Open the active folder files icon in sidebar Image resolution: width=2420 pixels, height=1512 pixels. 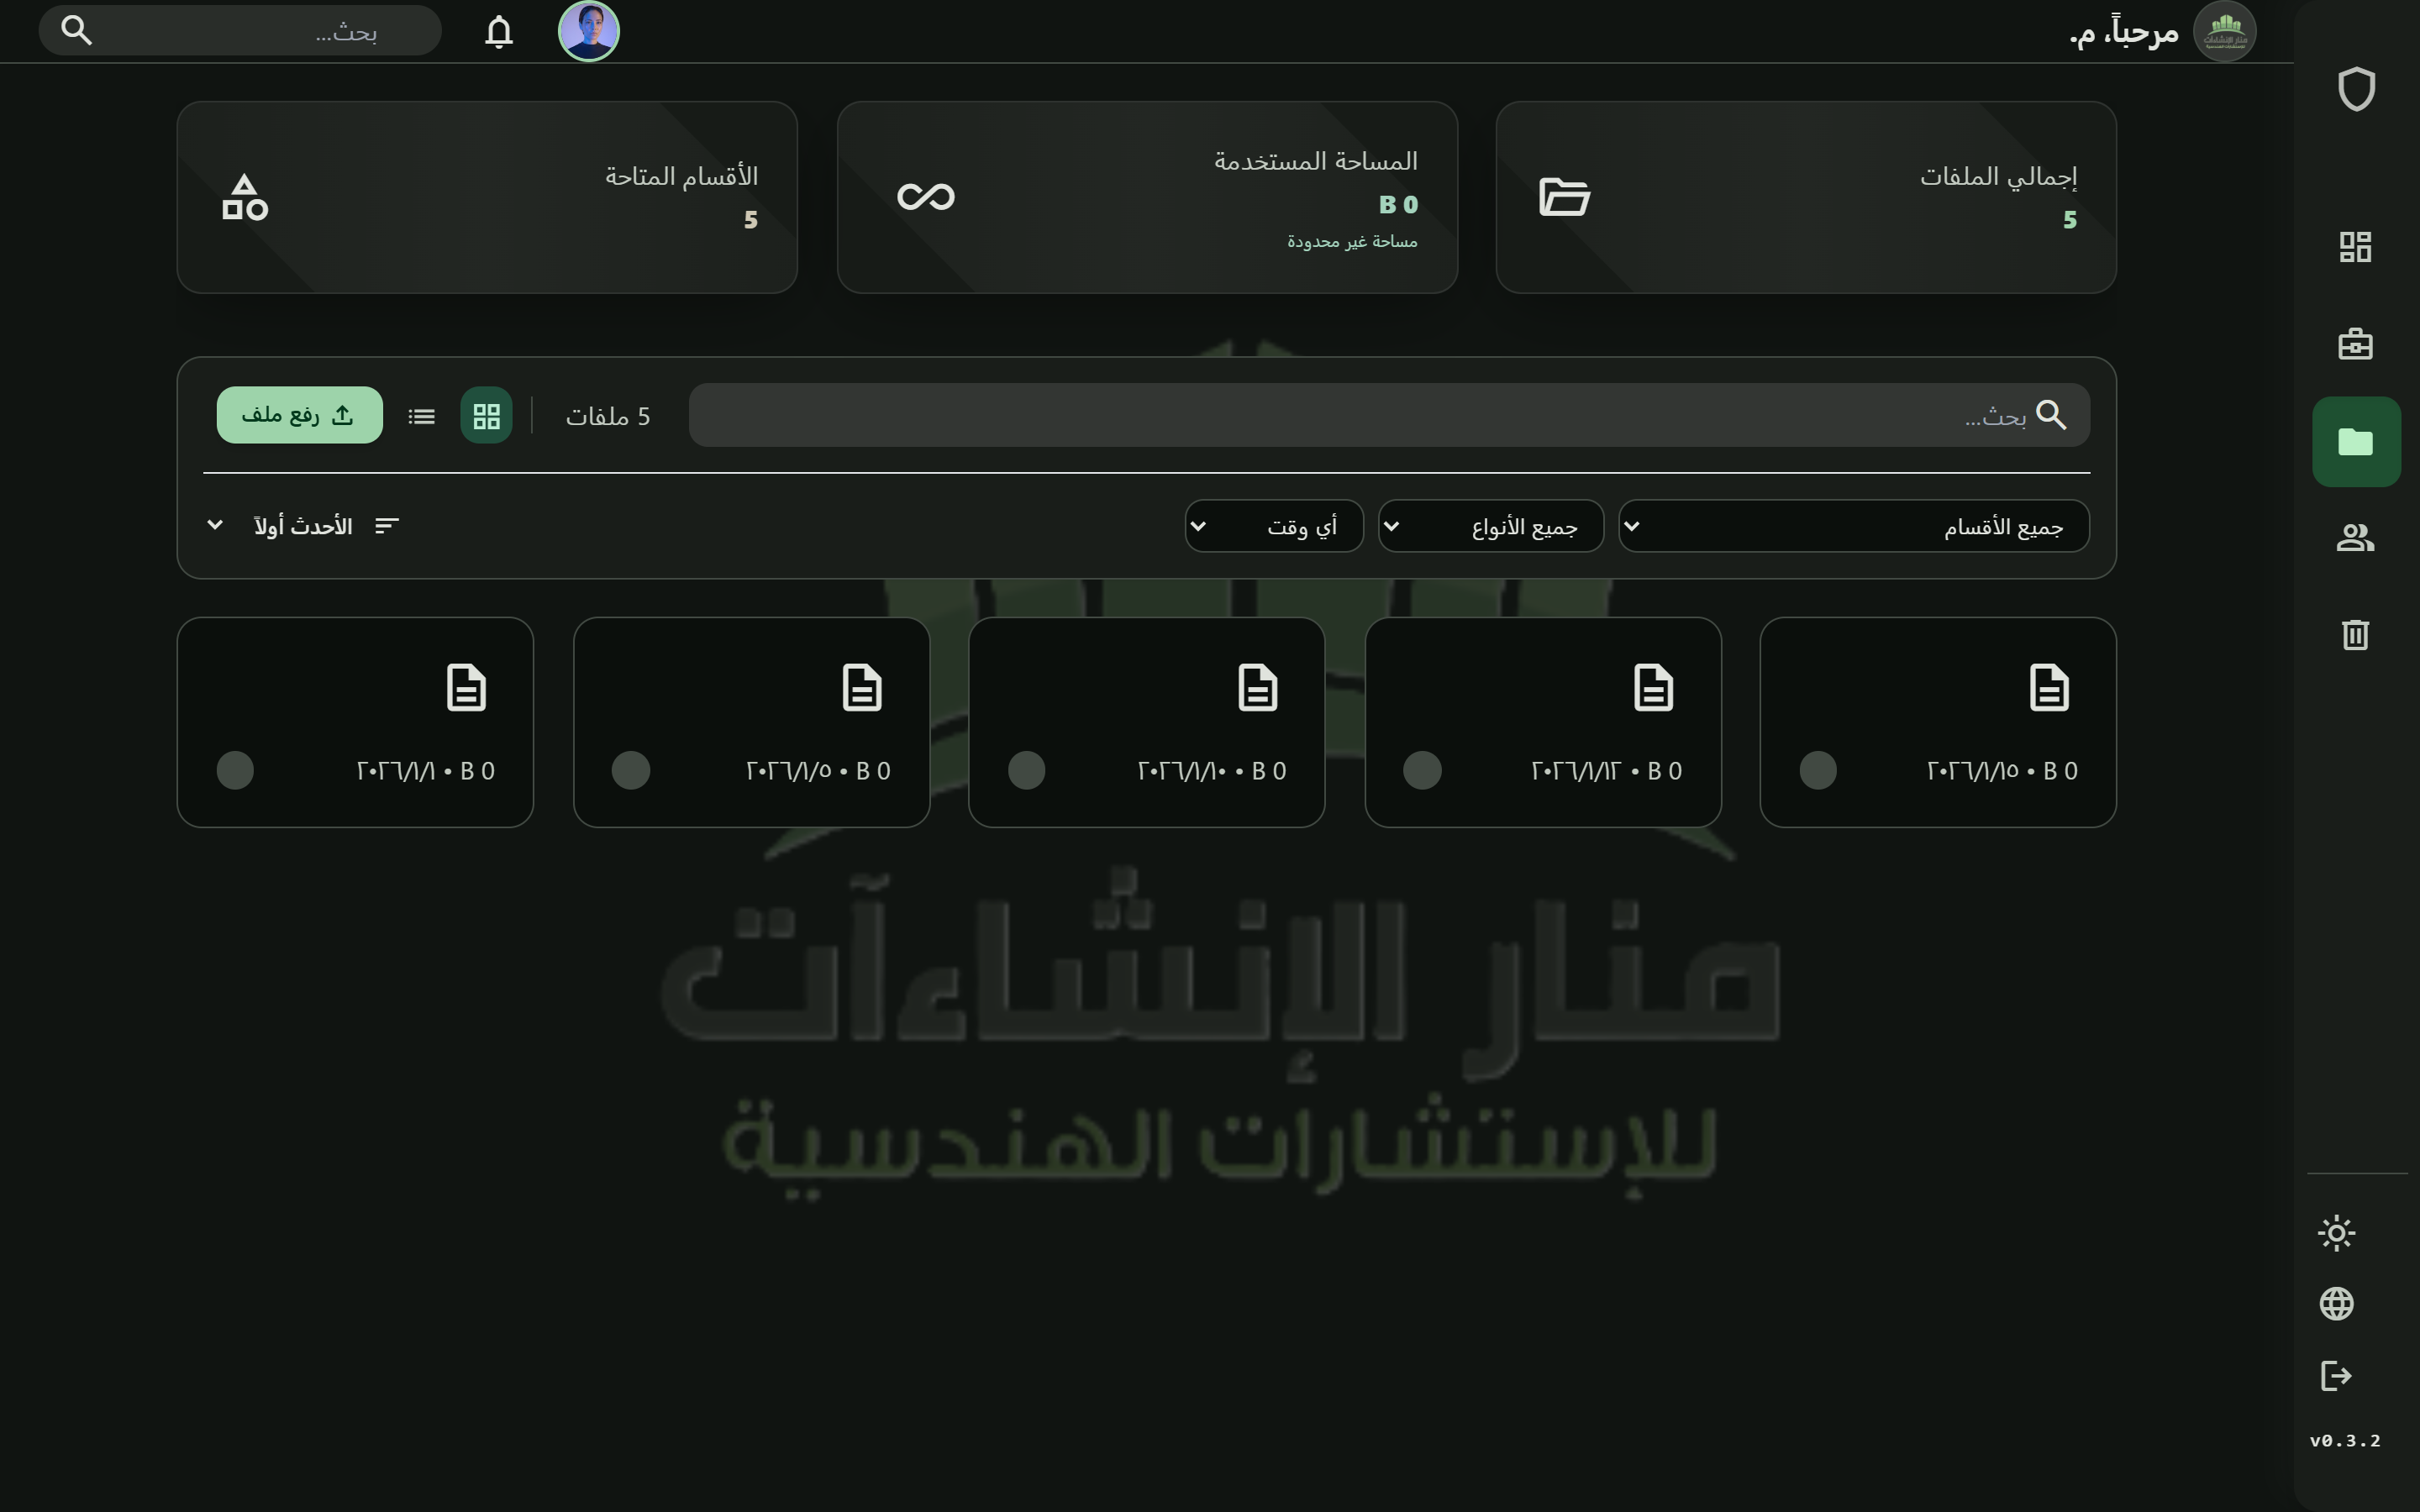pos(2355,441)
